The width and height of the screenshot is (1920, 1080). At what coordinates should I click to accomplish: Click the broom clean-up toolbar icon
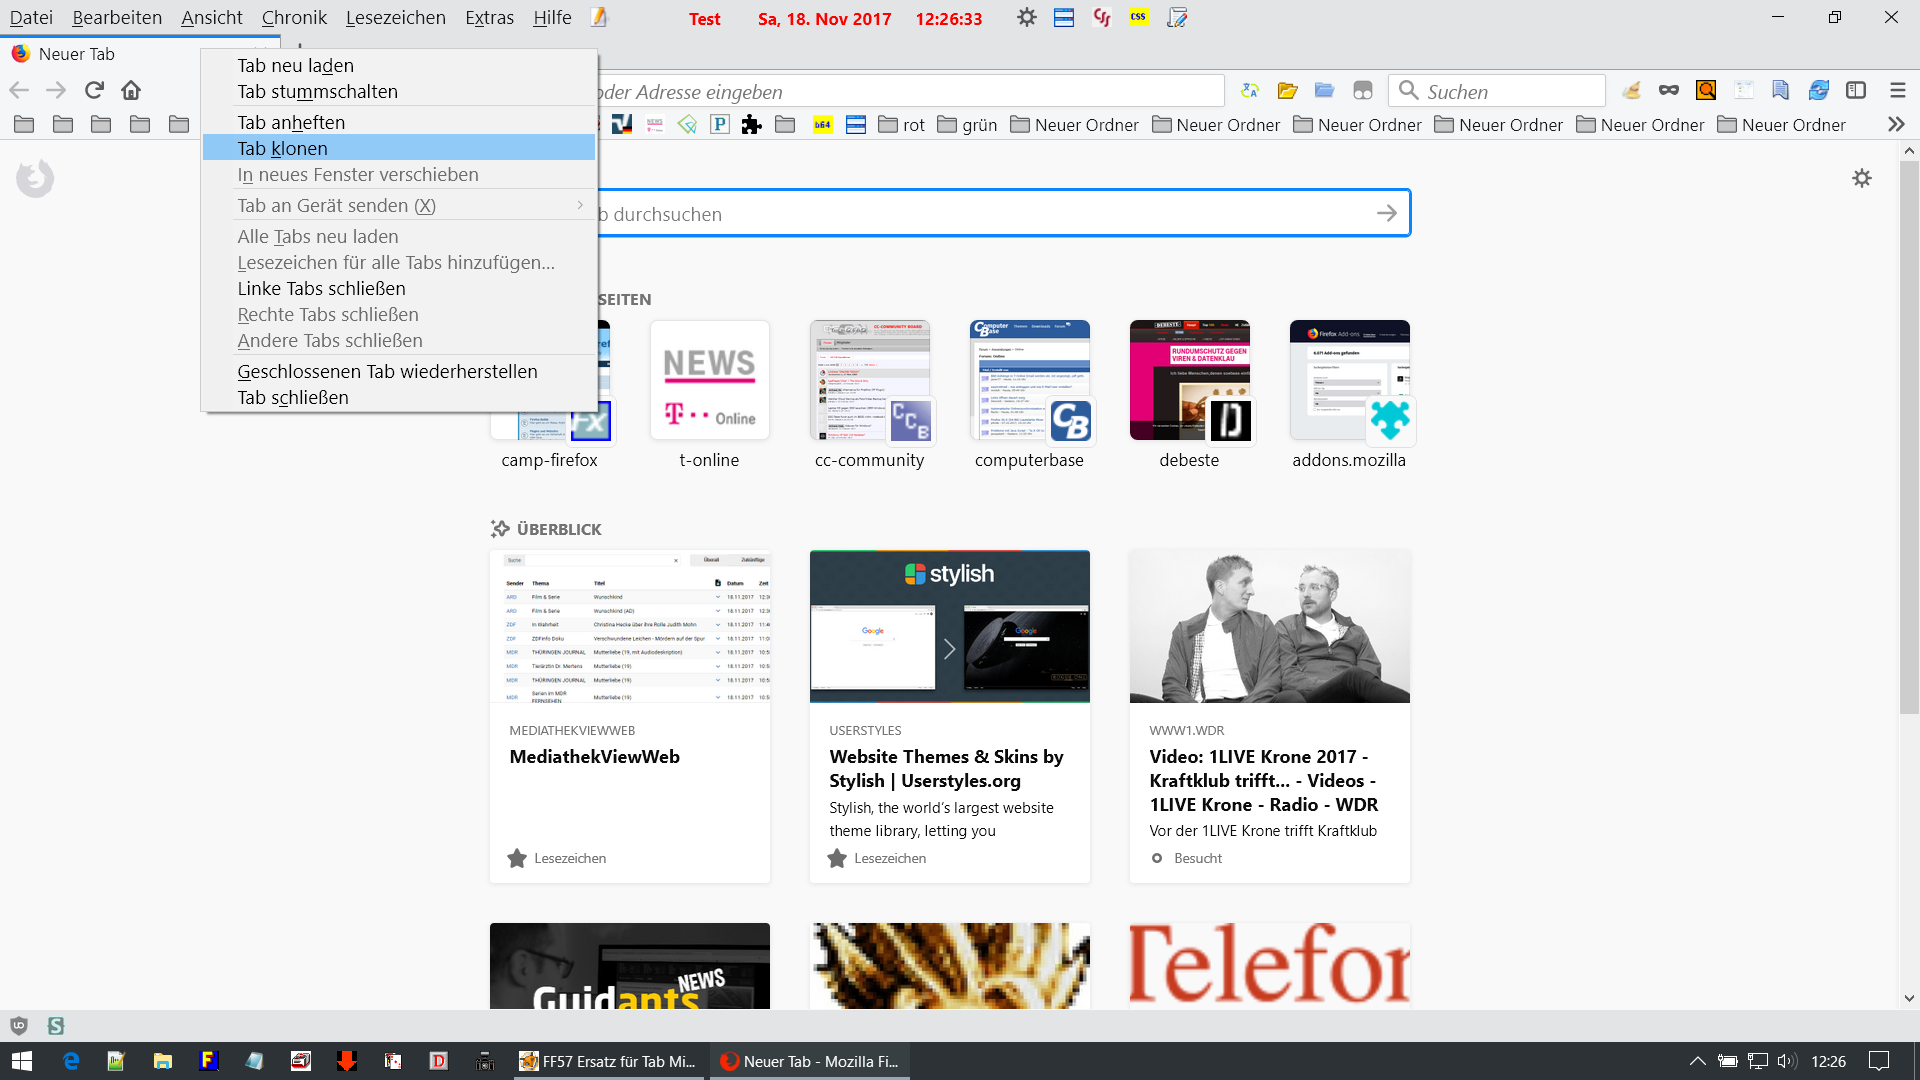click(1631, 91)
